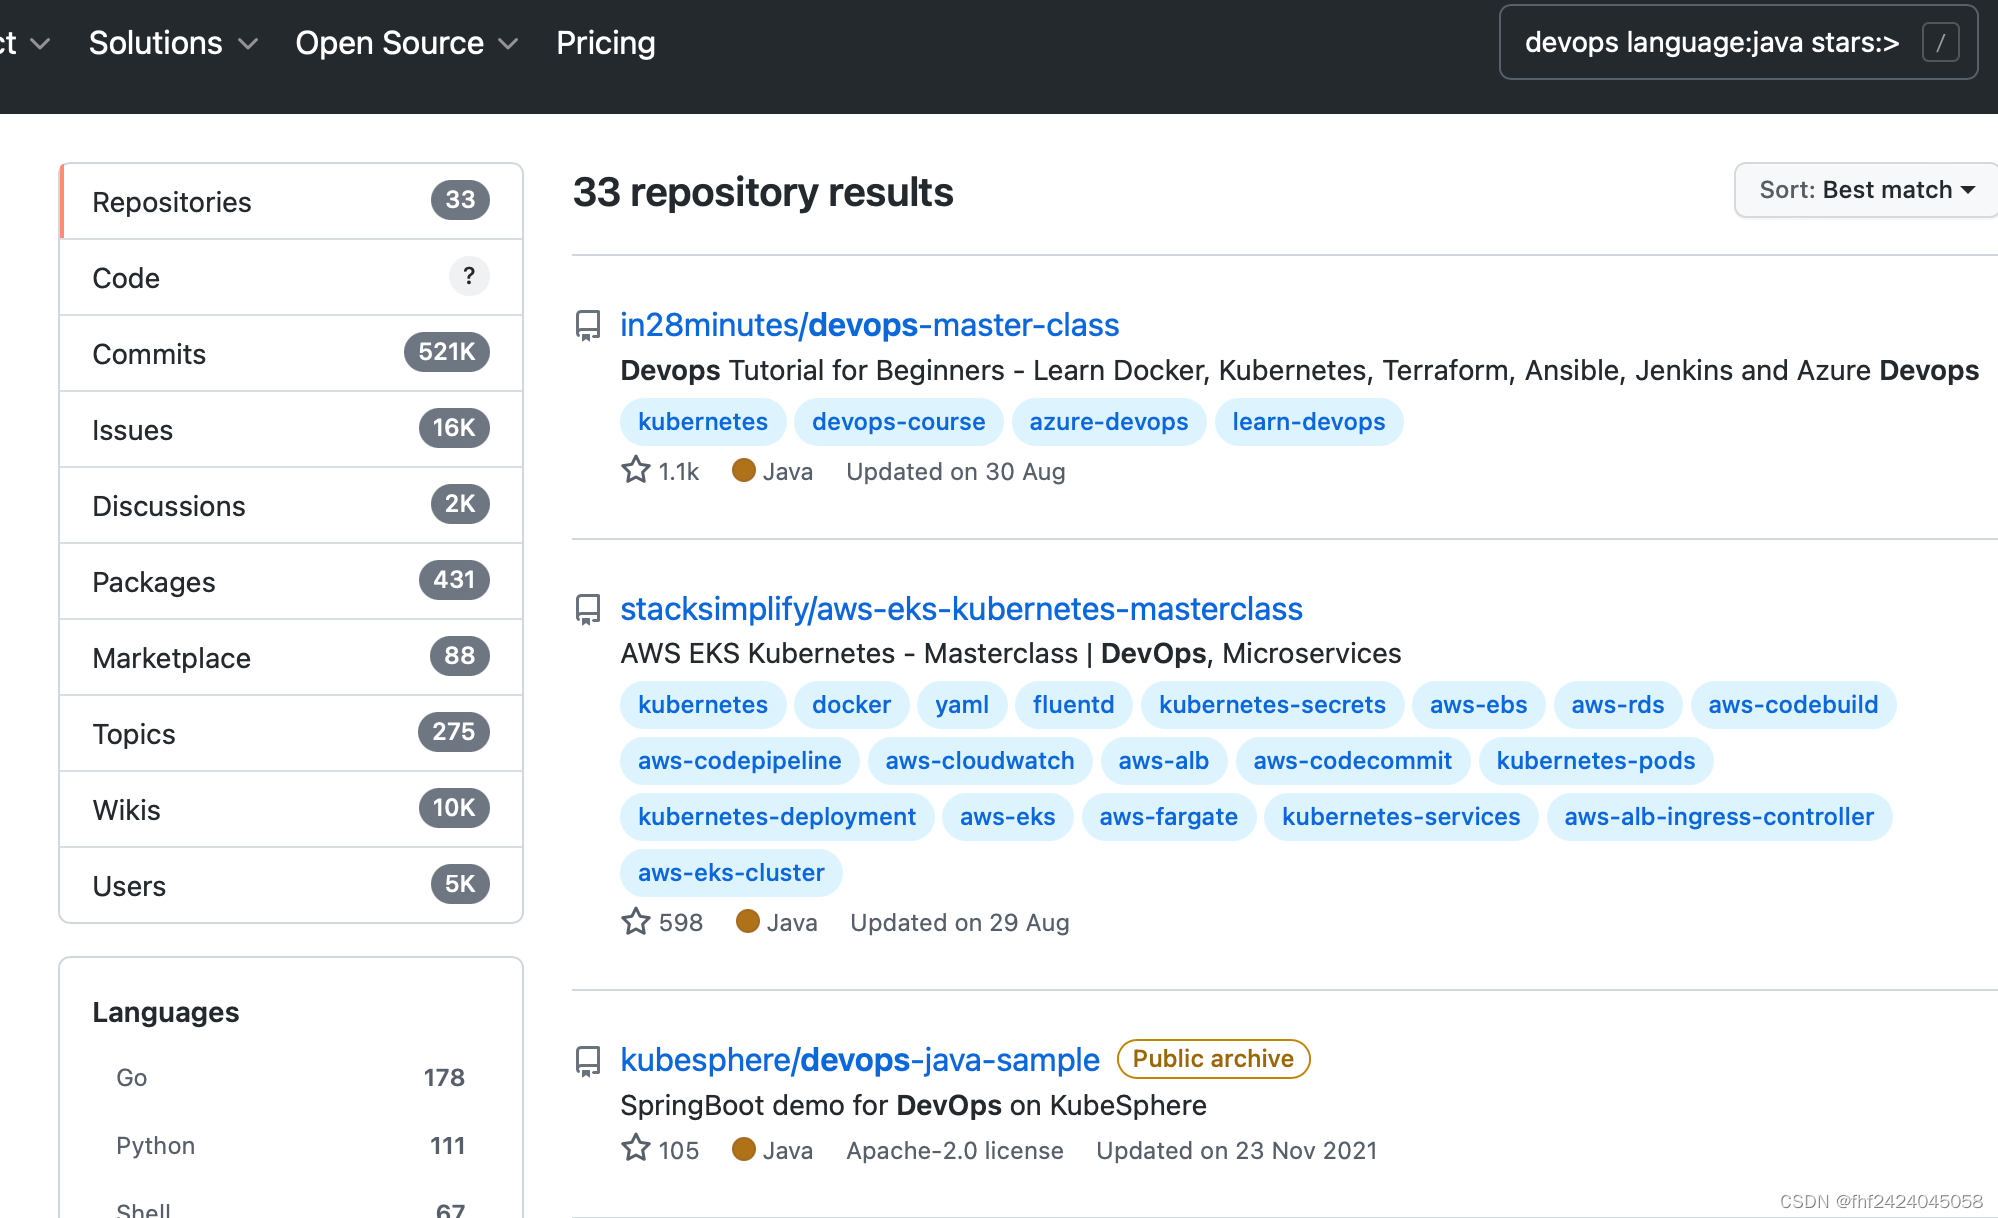Click the 521K badge beside Commits

click(x=446, y=352)
